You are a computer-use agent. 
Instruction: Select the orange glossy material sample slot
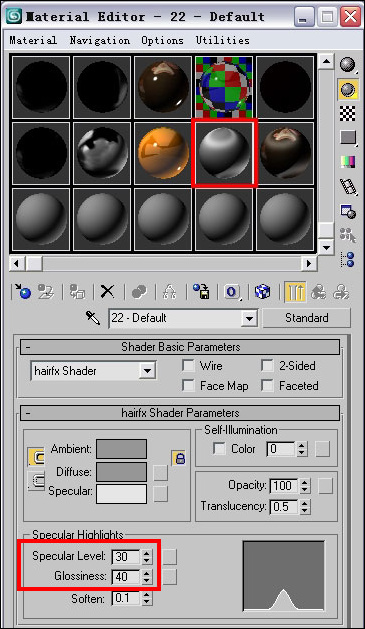click(163, 154)
